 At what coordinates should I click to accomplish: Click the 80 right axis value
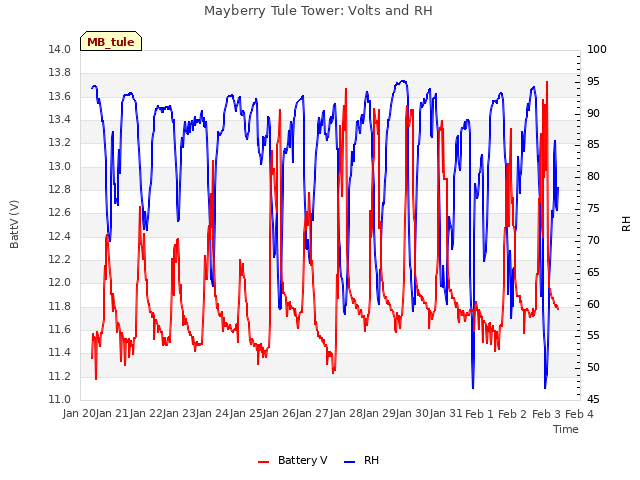tap(593, 176)
